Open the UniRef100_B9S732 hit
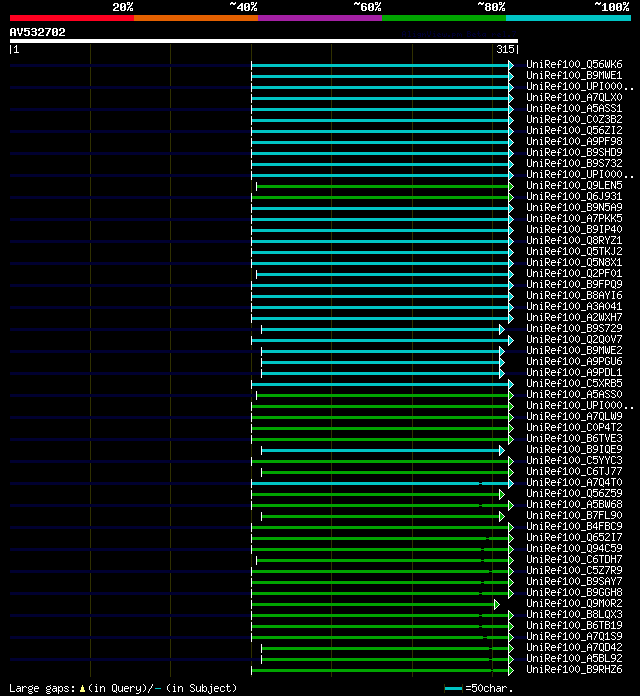640x696 pixels. 574,163
